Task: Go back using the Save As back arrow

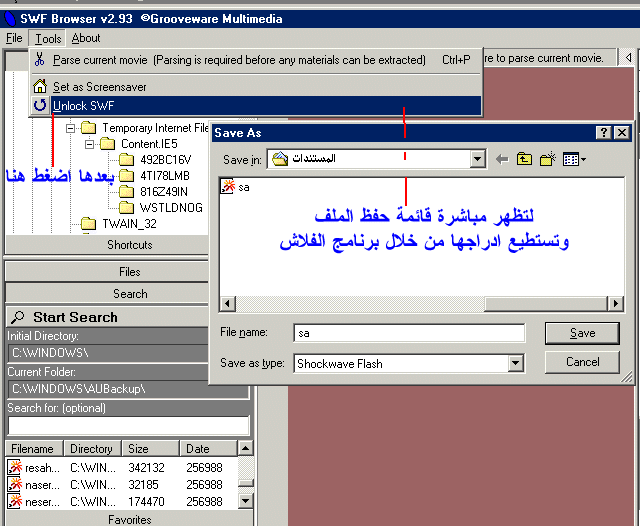Action: pyautogui.click(x=502, y=159)
